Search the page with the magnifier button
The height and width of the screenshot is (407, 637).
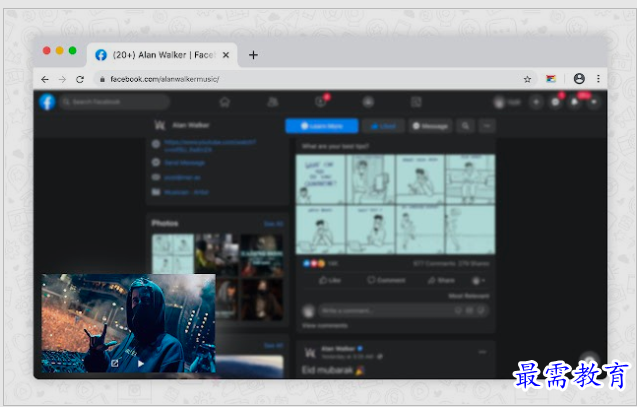(466, 126)
